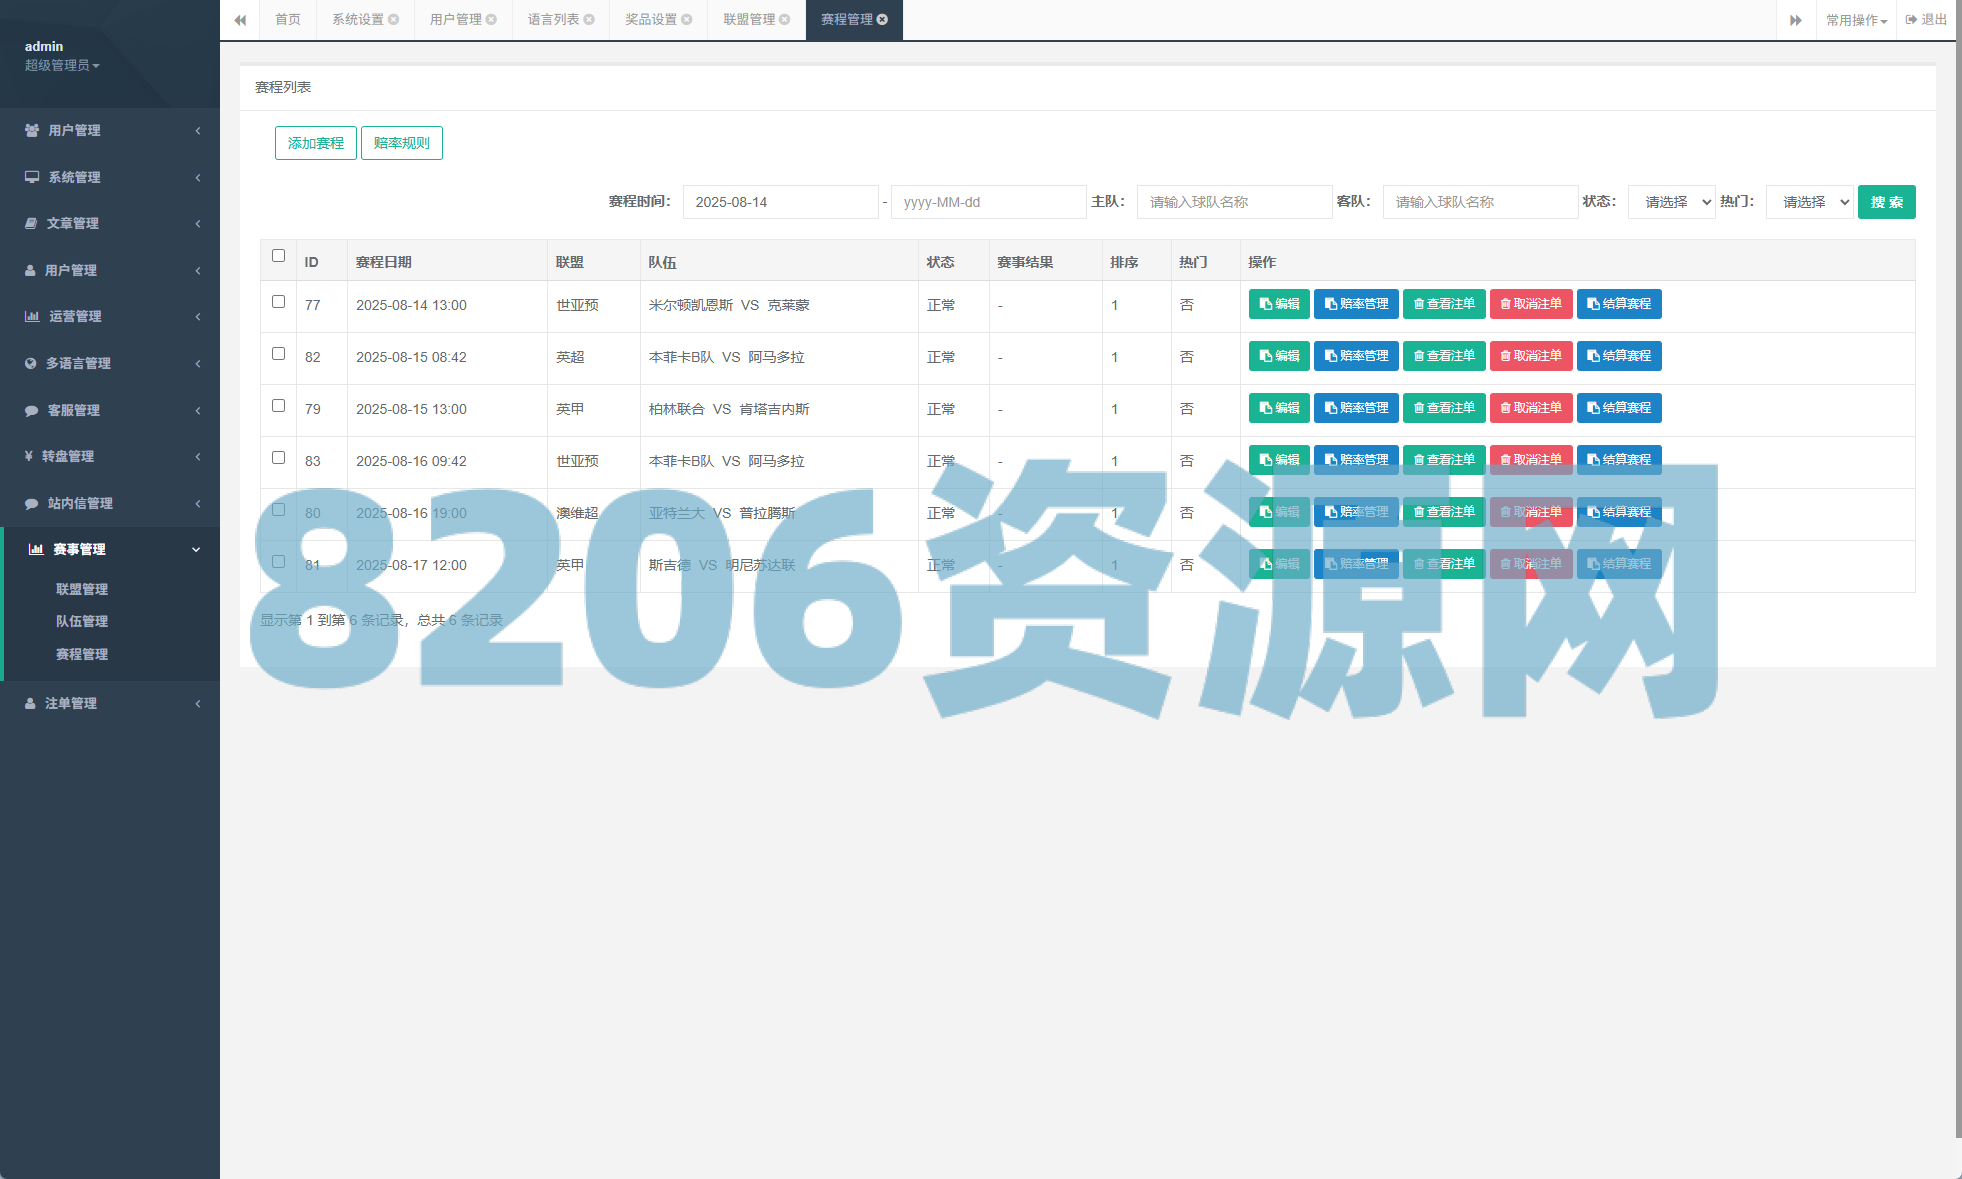
Task: Click the 主队 team name input
Action: (x=1234, y=202)
